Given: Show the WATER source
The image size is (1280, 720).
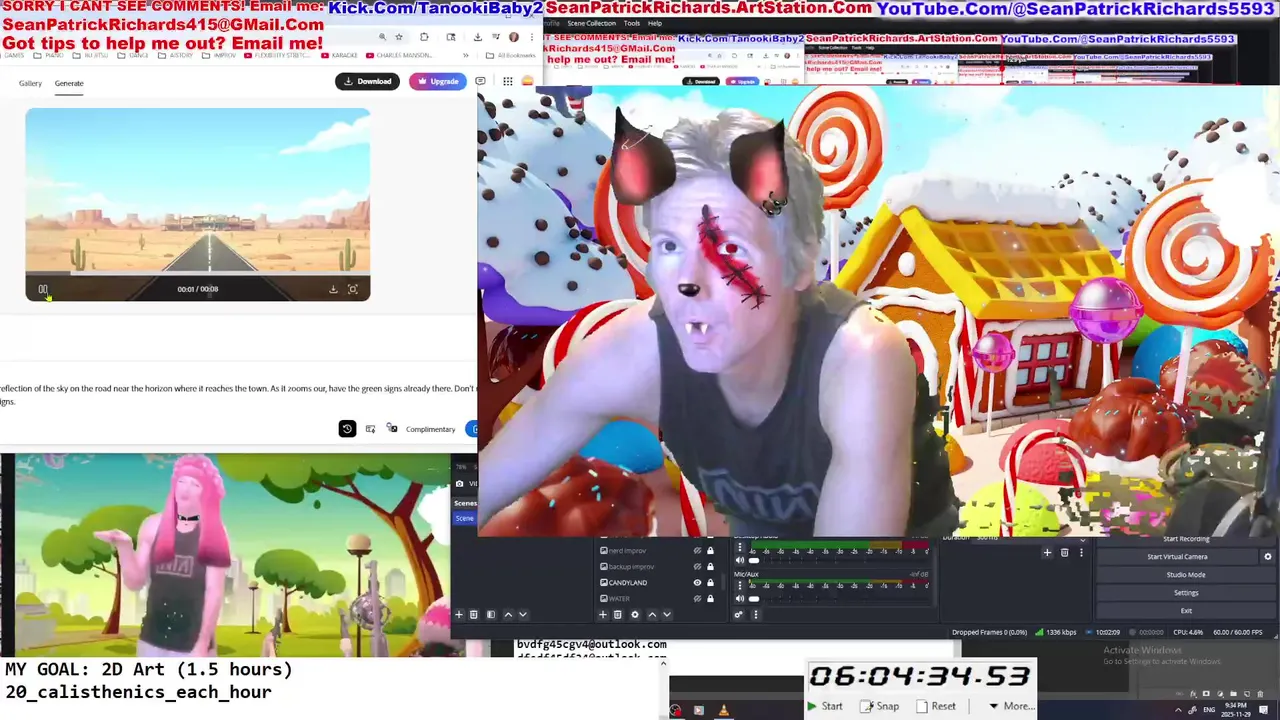Looking at the screenshot, I should (x=697, y=599).
